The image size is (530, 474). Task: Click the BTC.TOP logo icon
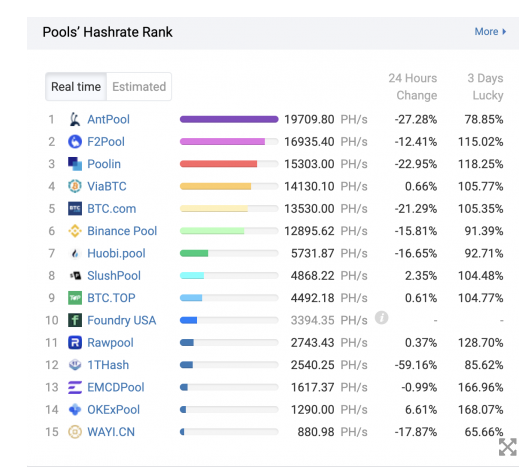75,298
